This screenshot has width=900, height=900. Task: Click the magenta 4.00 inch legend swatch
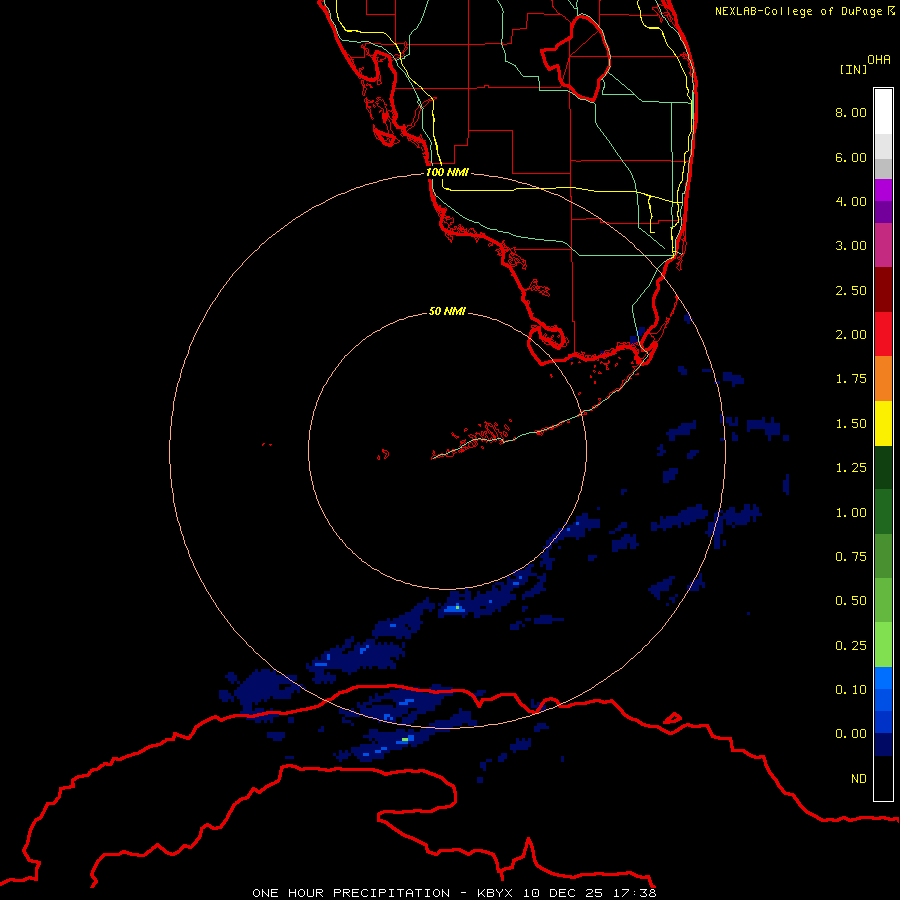(x=883, y=190)
